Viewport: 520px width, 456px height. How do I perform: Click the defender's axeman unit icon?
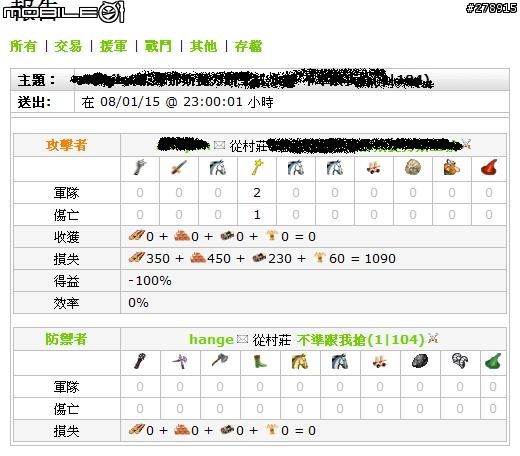[220, 361]
